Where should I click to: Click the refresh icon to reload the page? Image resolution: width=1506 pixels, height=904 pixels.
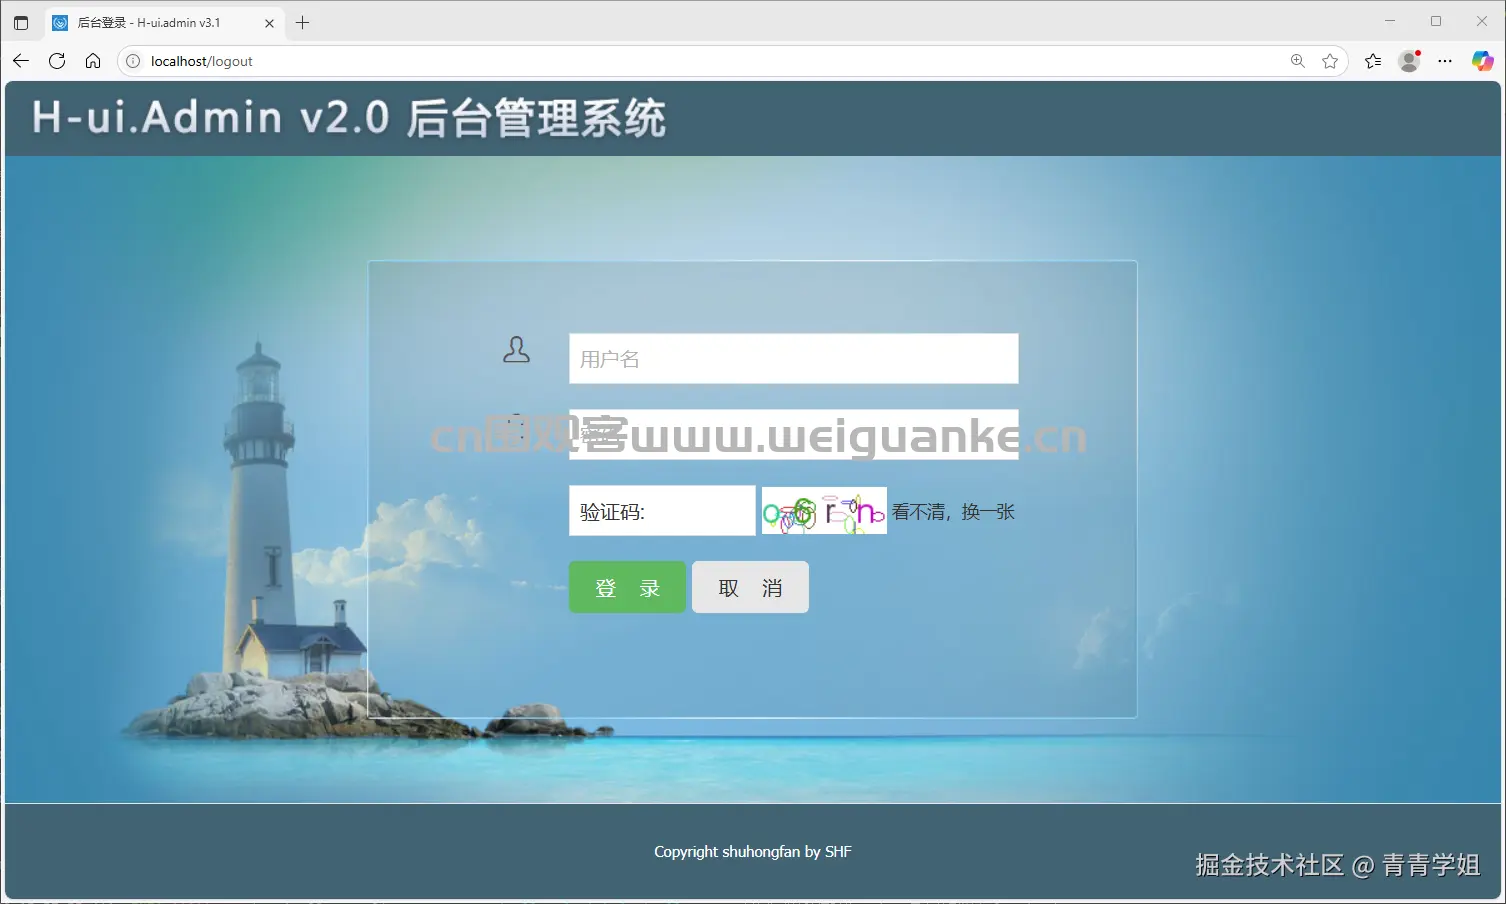click(57, 60)
